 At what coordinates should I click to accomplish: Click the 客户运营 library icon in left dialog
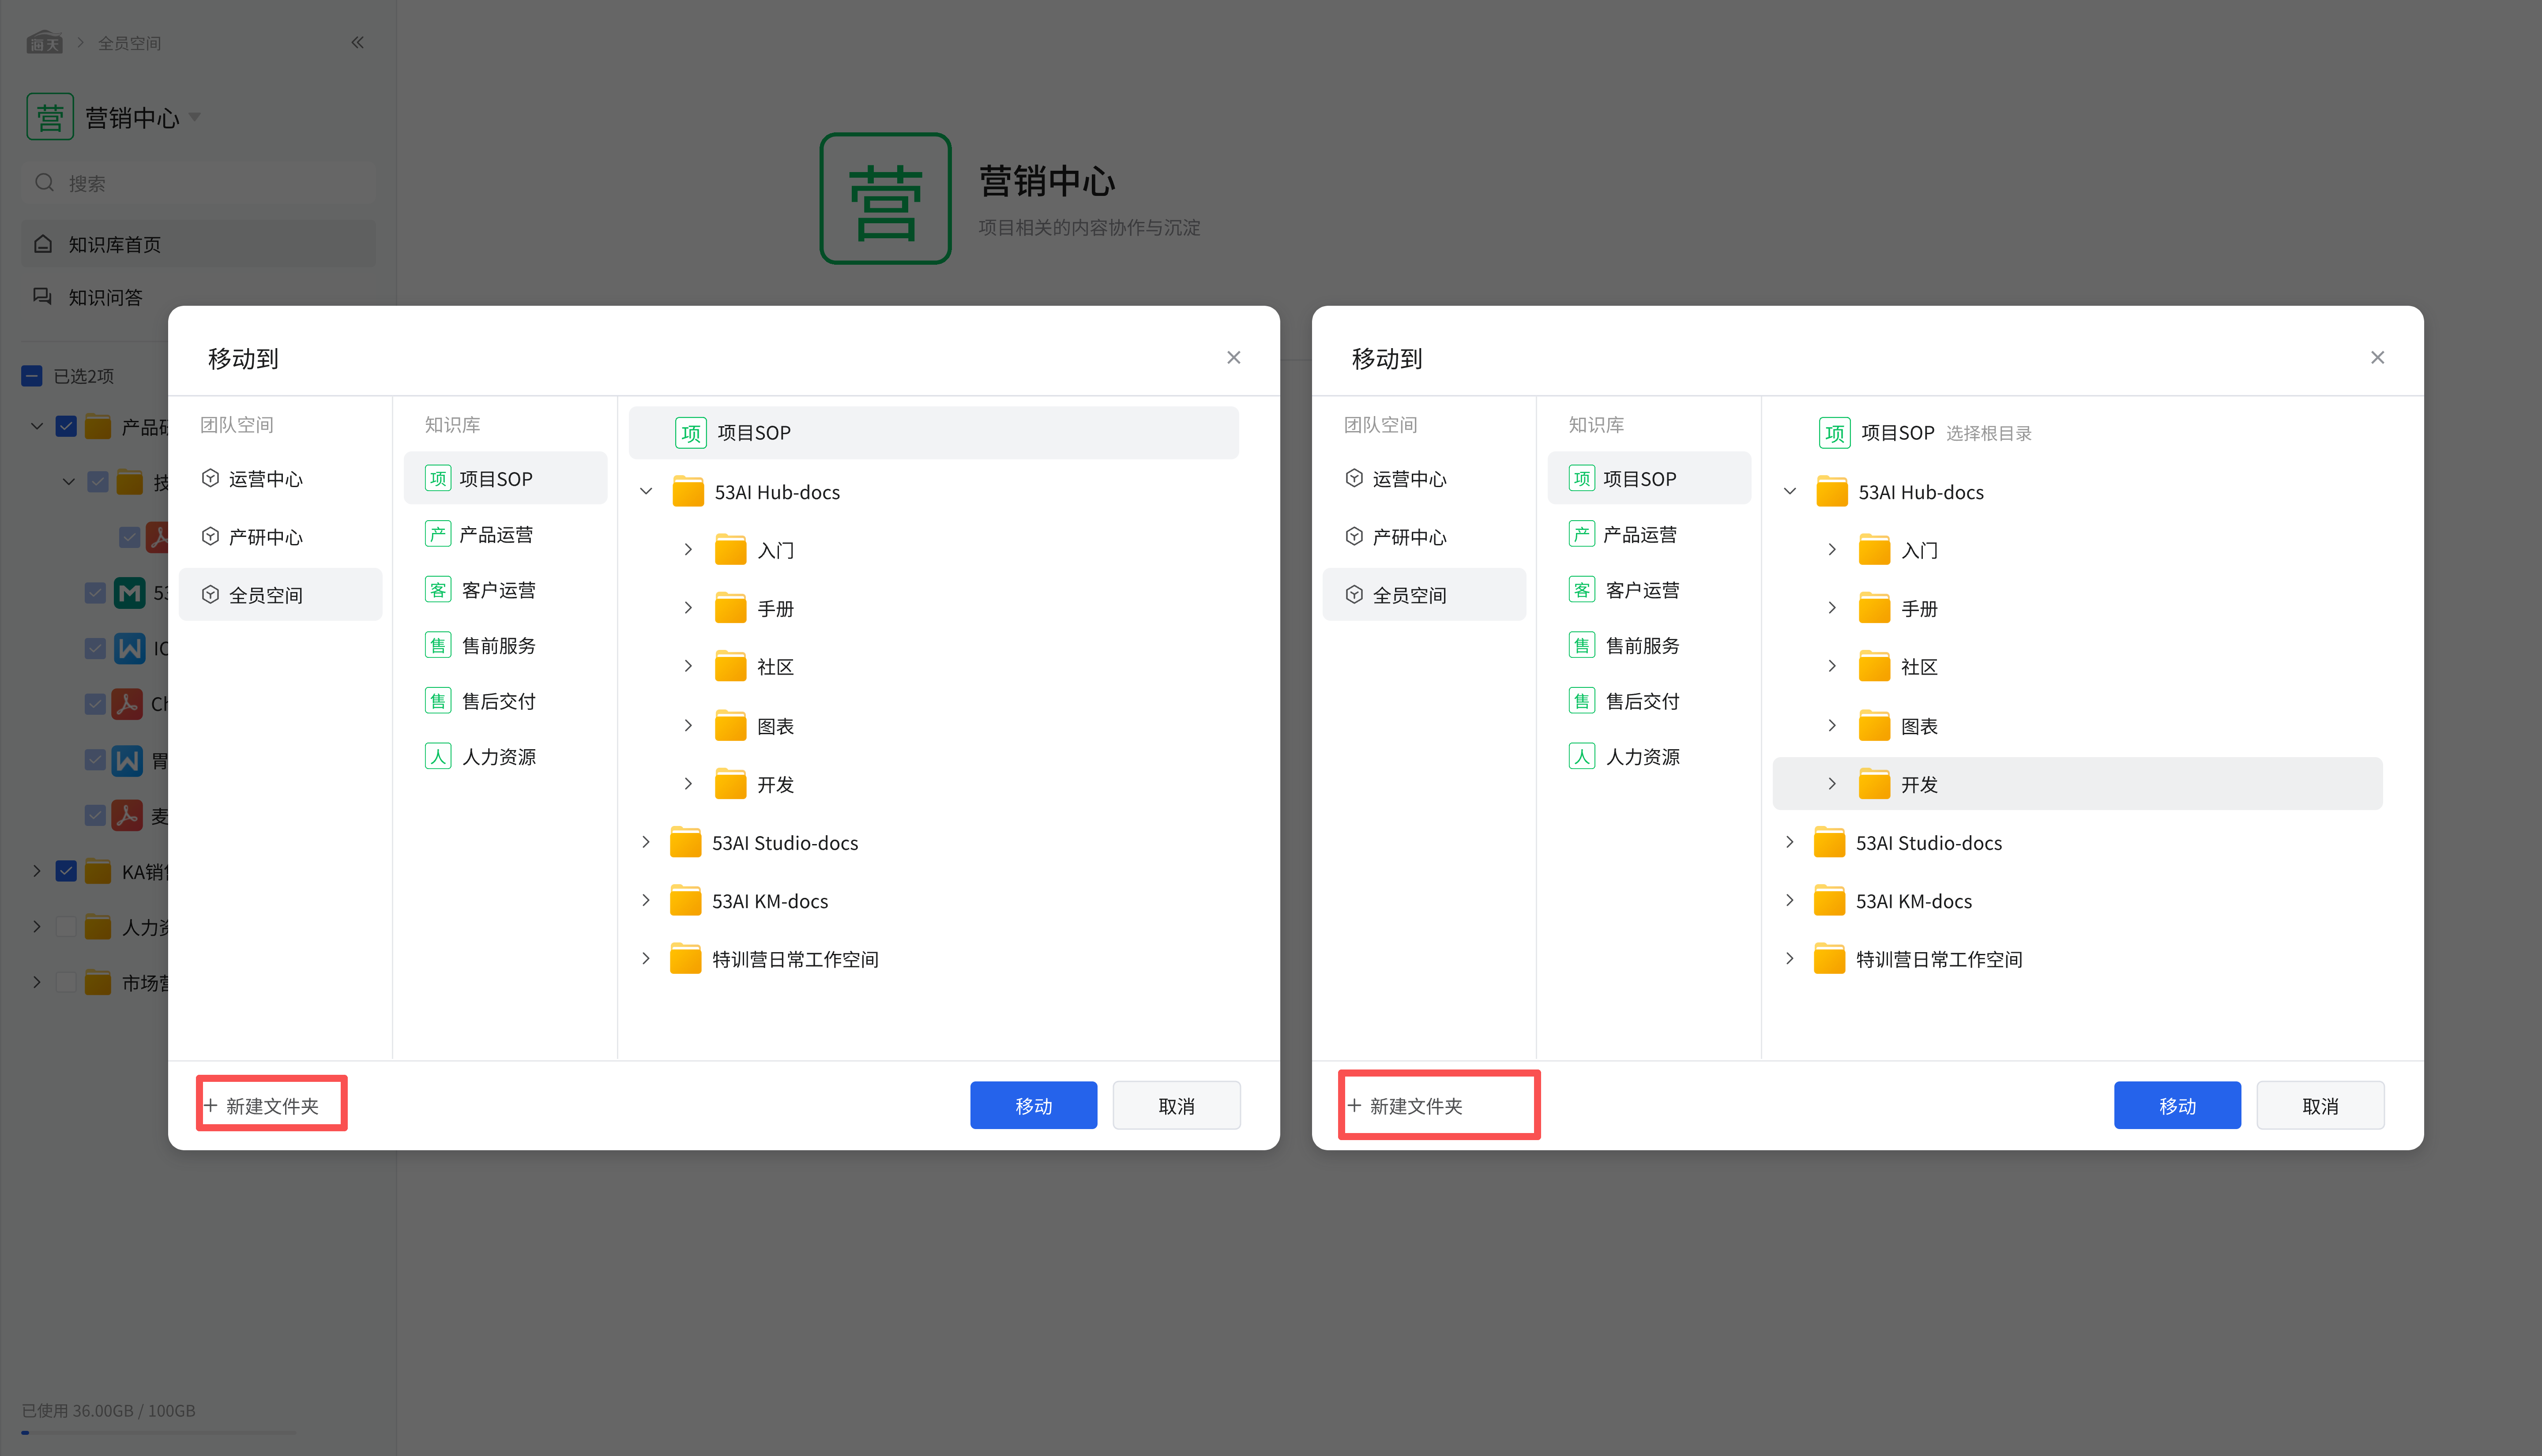click(437, 590)
